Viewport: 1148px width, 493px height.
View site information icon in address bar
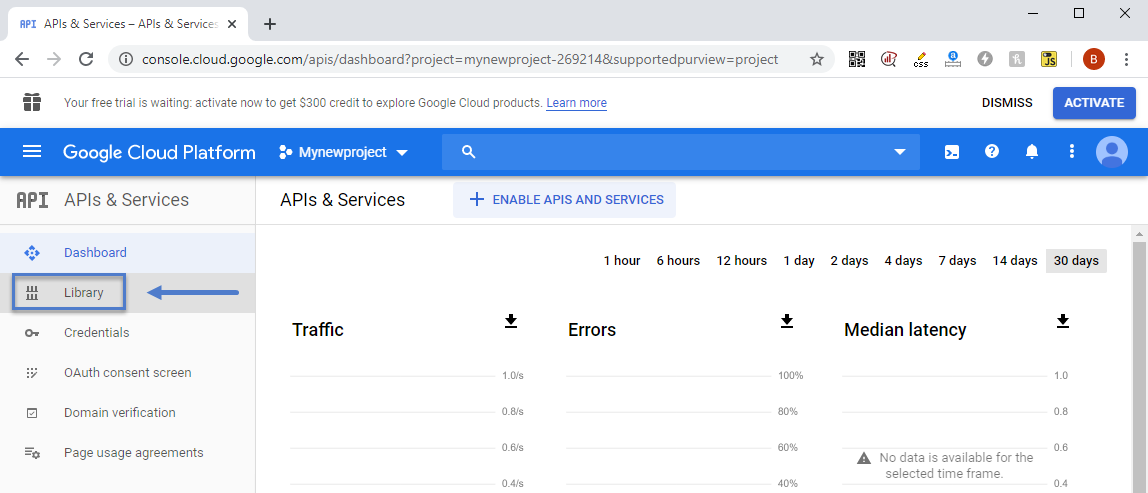coord(126,59)
